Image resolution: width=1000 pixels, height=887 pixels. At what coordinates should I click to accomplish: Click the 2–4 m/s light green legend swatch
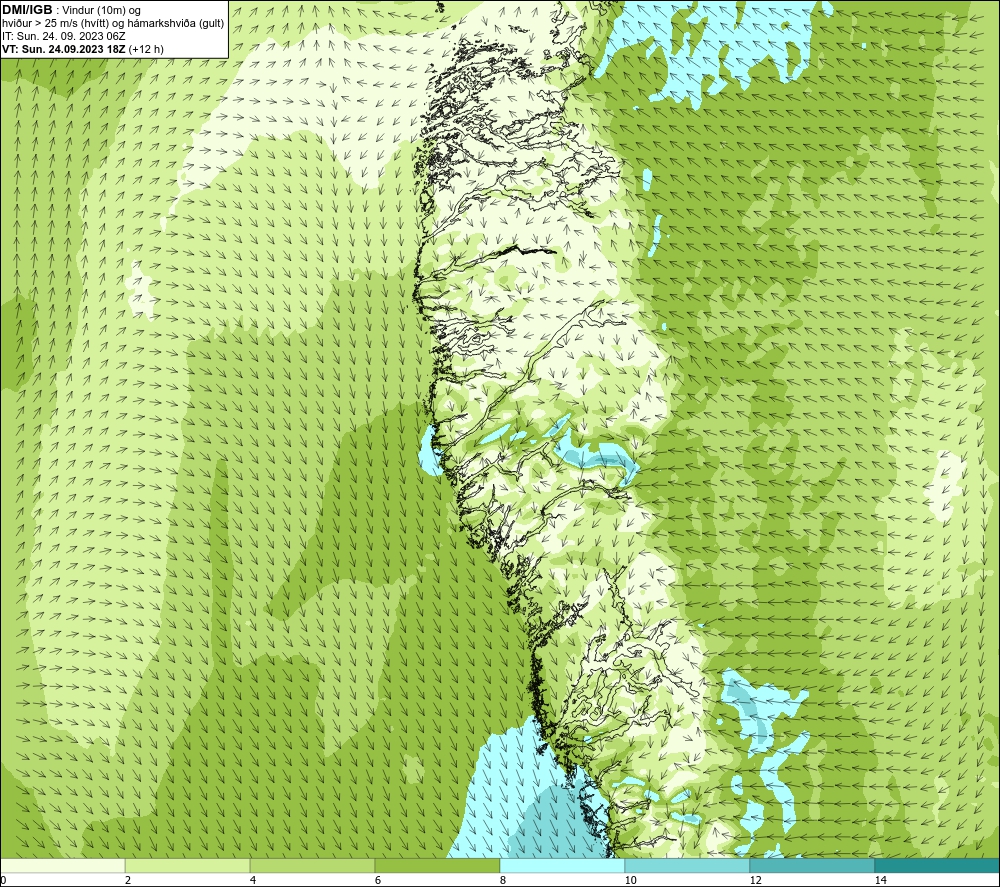tap(188, 866)
